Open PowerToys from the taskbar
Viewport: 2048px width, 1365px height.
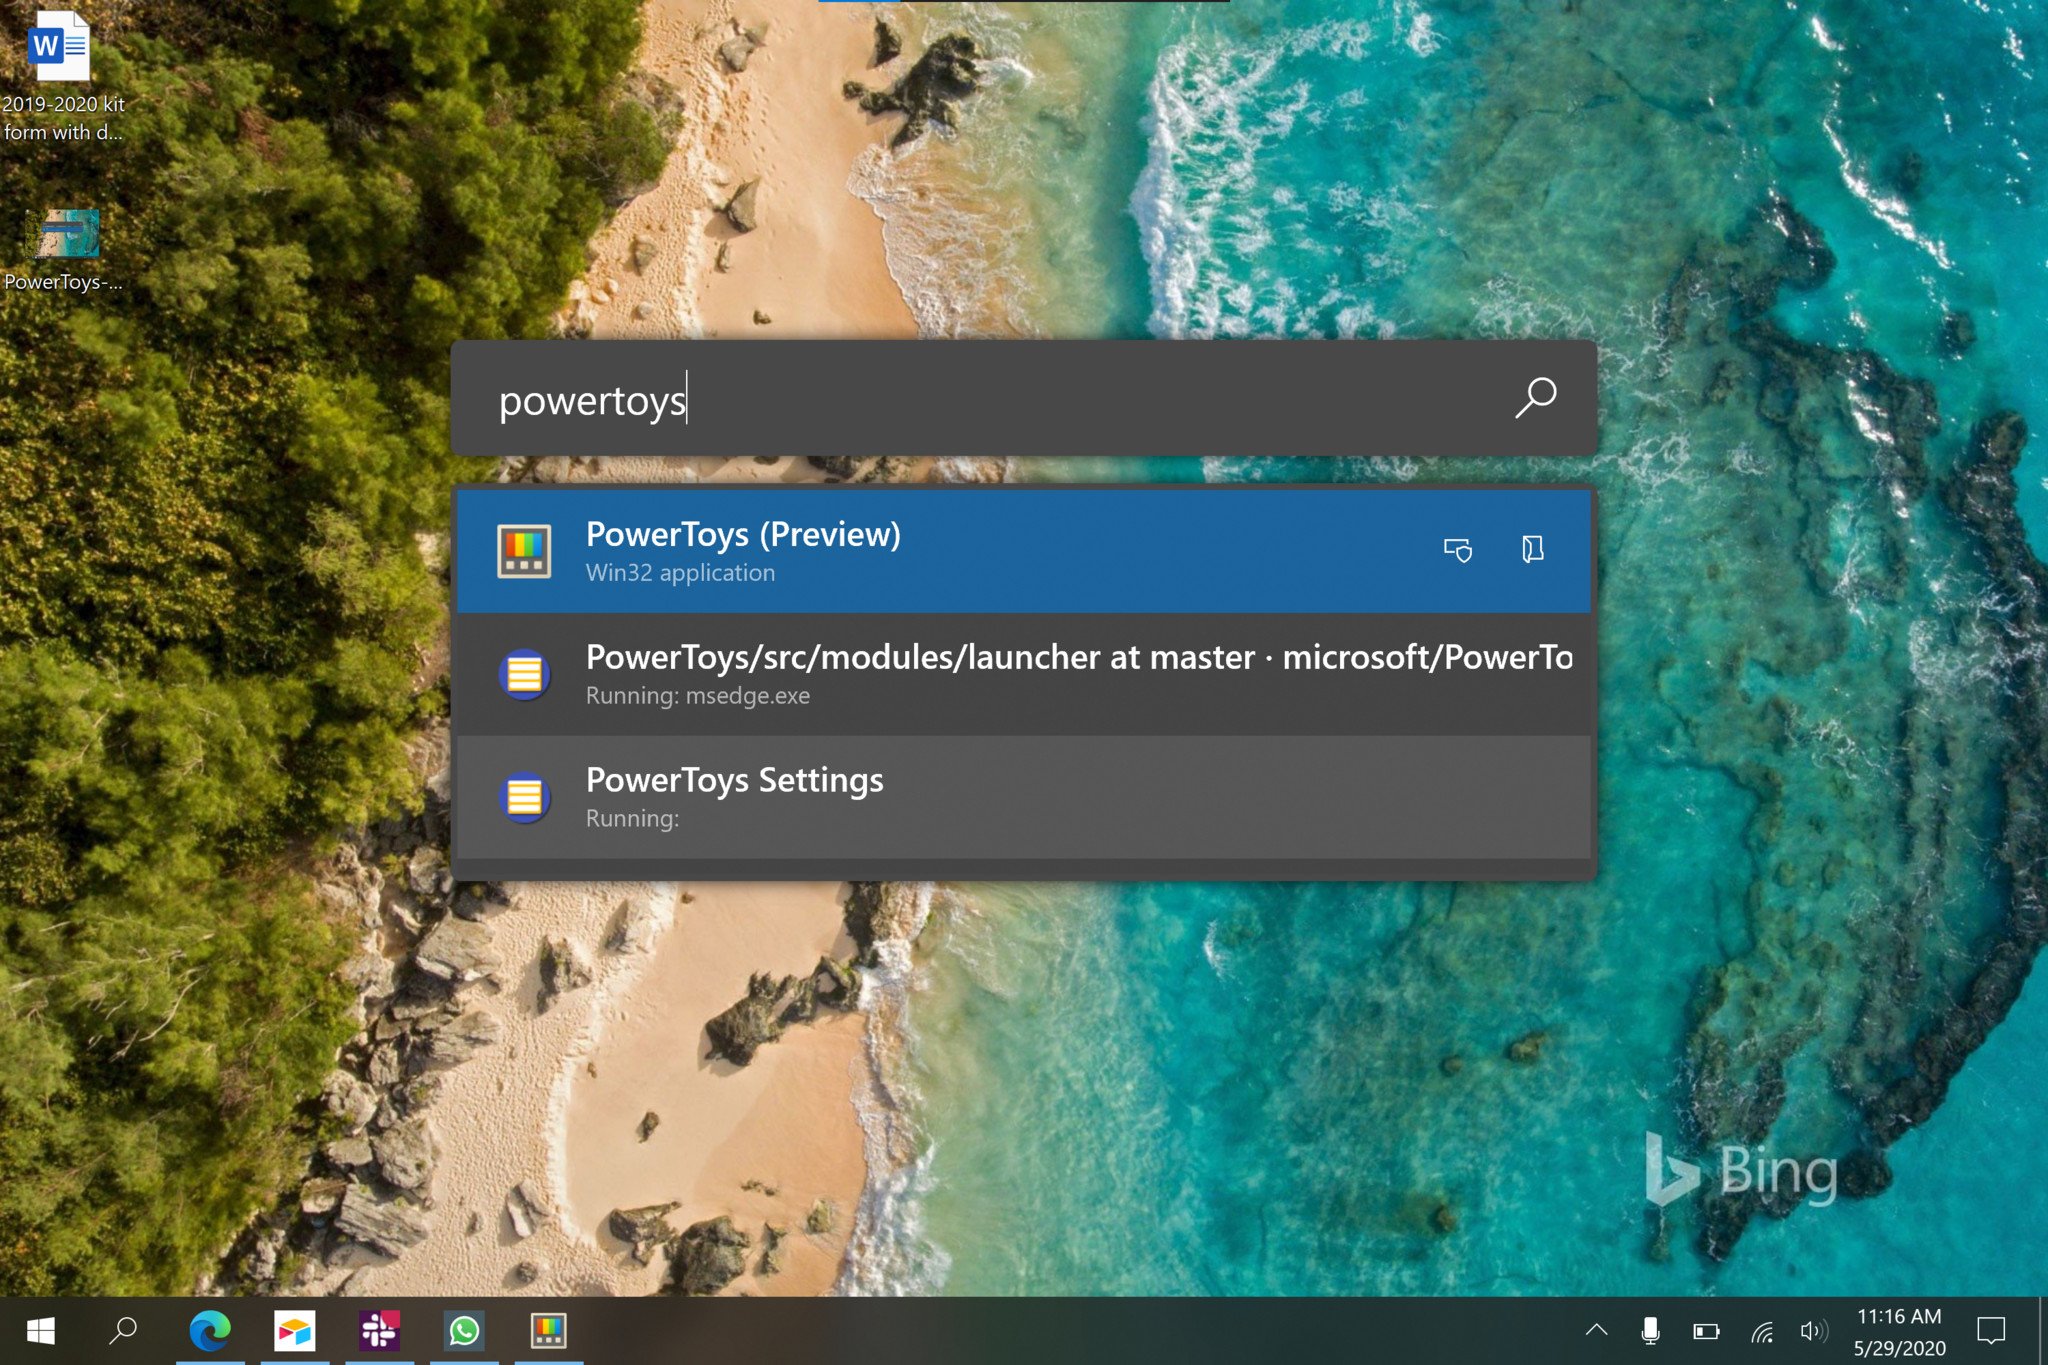[548, 1331]
